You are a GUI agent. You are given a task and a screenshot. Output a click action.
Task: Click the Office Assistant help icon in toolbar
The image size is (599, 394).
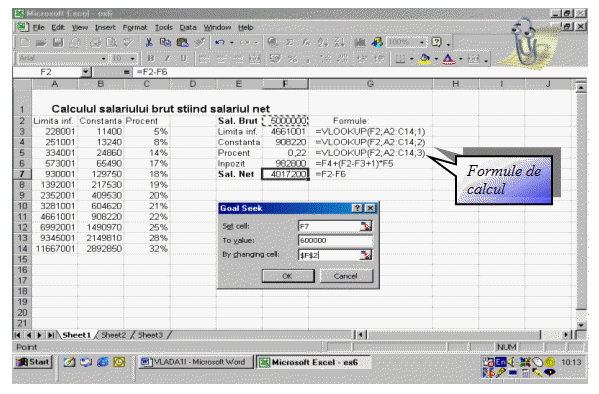pyautogui.click(x=437, y=42)
